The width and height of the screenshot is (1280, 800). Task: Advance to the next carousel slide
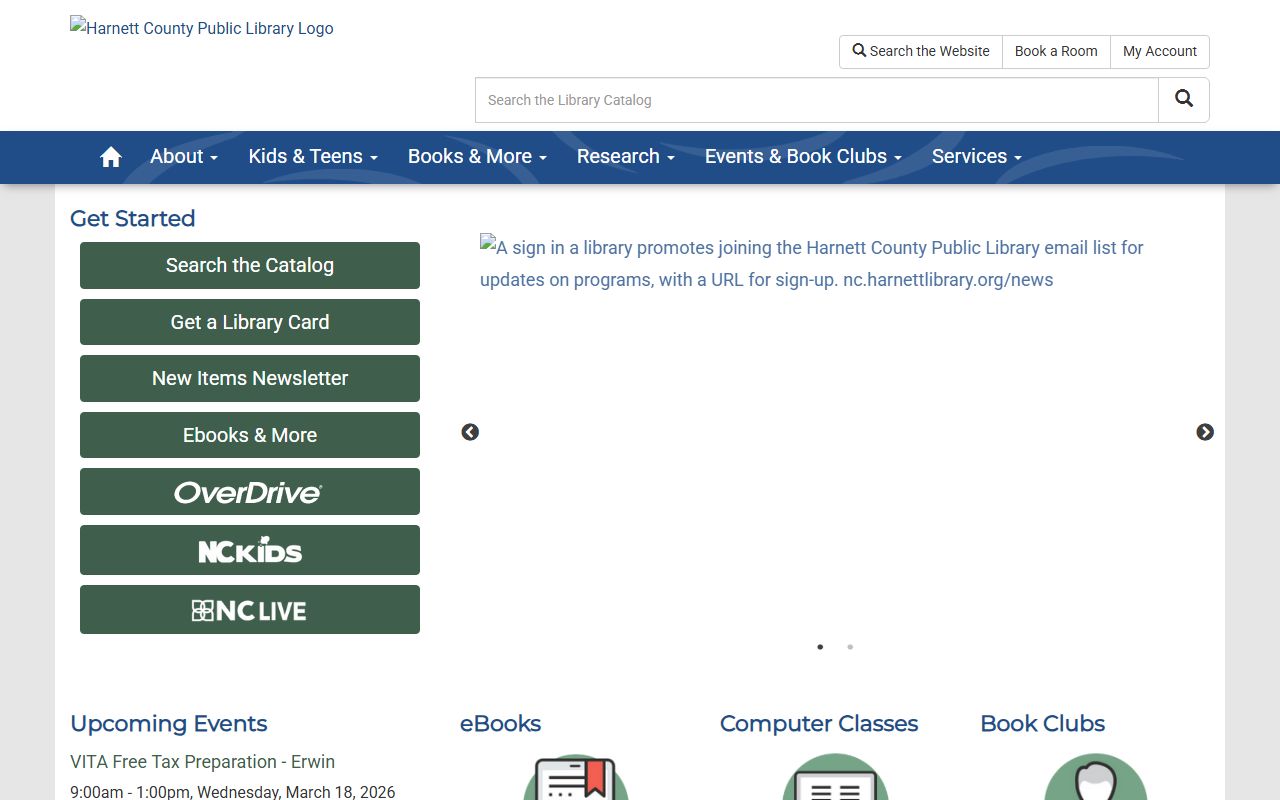(1205, 432)
